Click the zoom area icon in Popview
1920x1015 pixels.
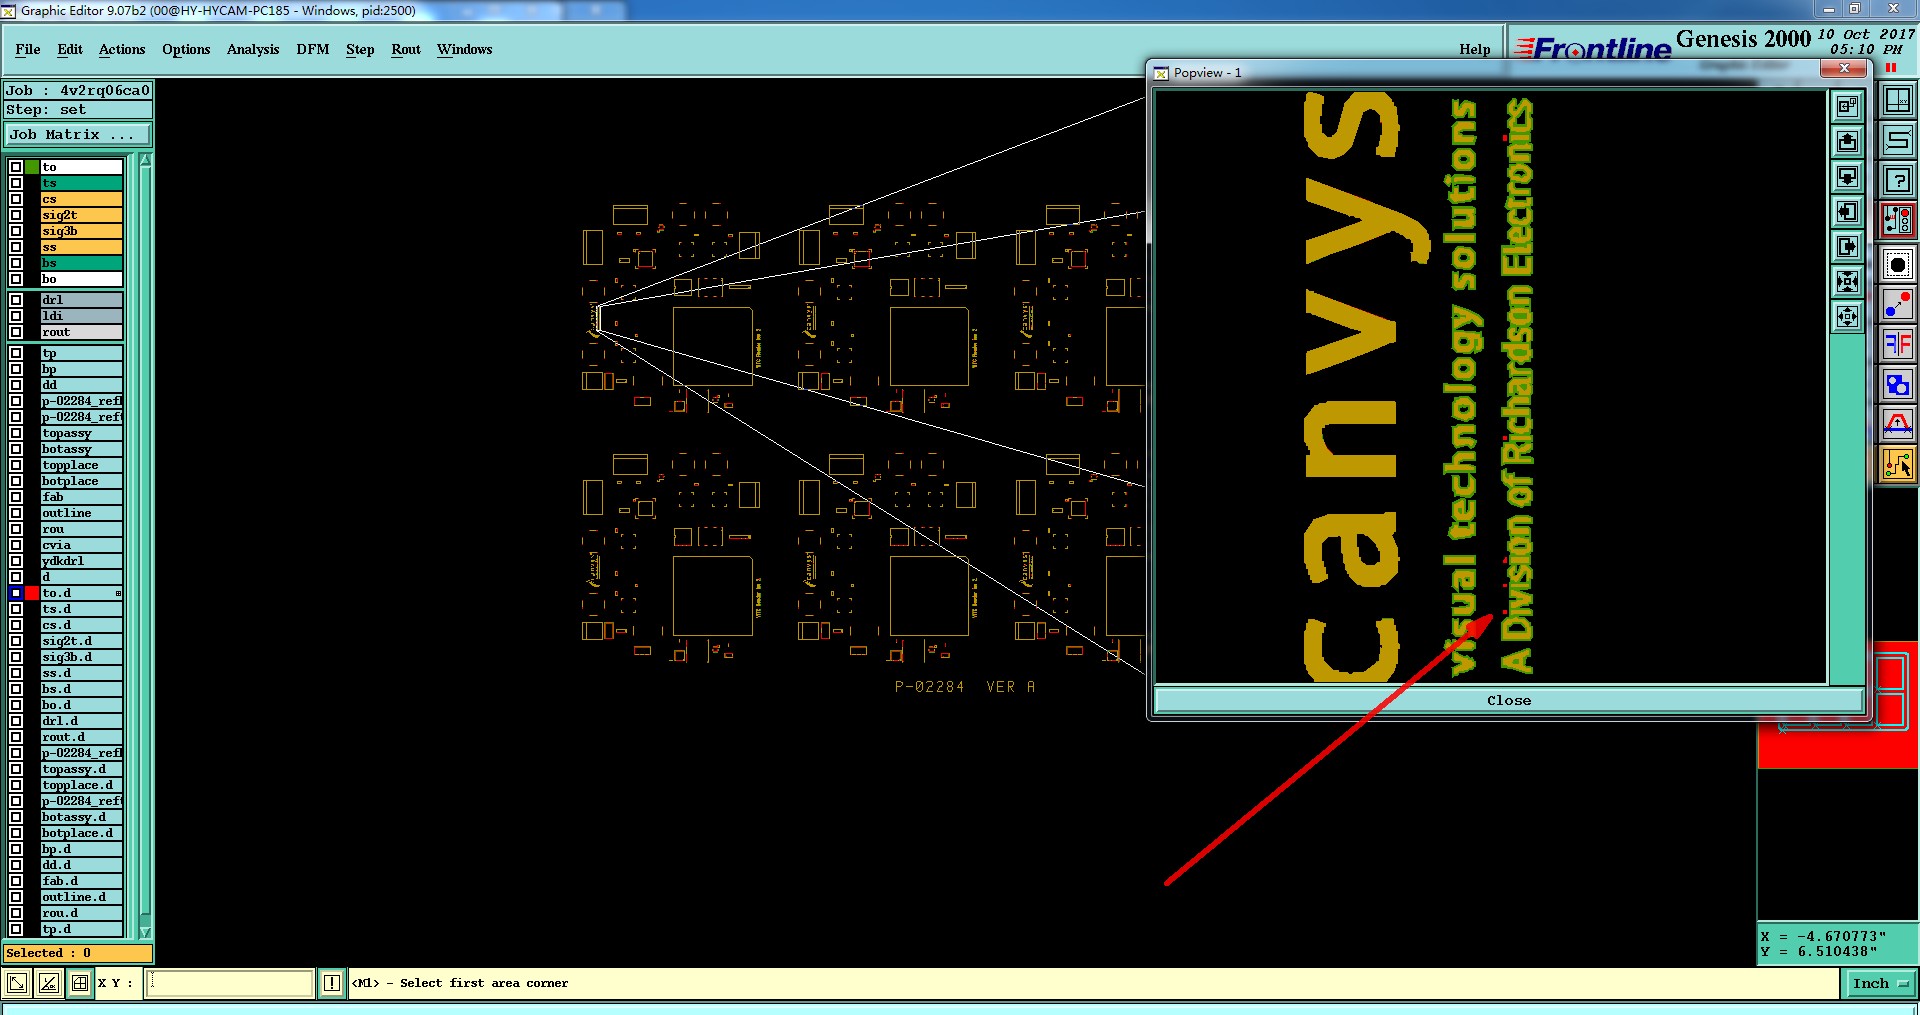[x=1847, y=105]
